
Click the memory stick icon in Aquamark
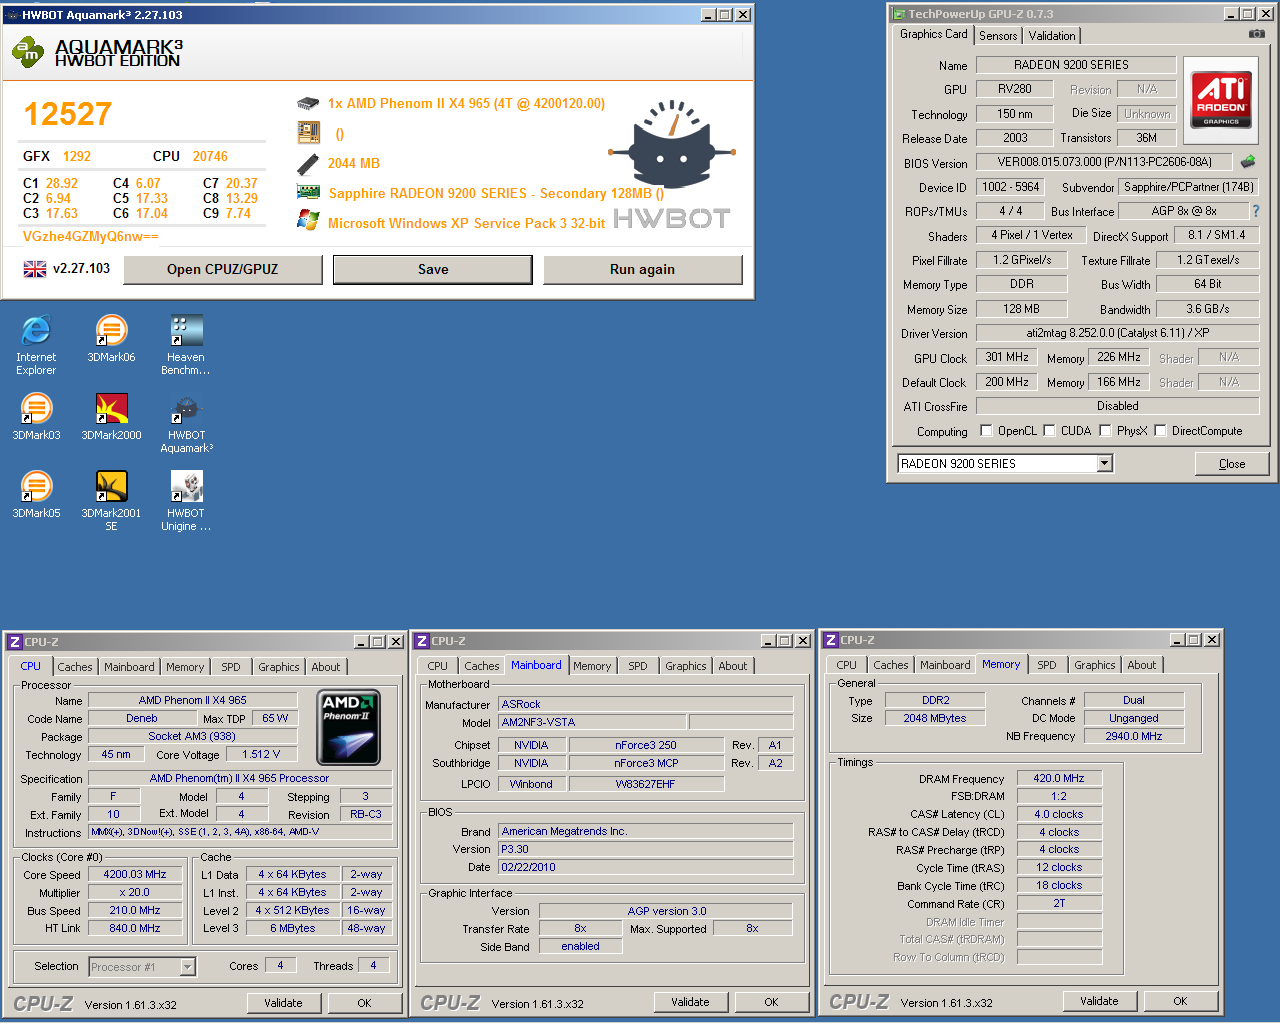pyautogui.click(x=308, y=163)
